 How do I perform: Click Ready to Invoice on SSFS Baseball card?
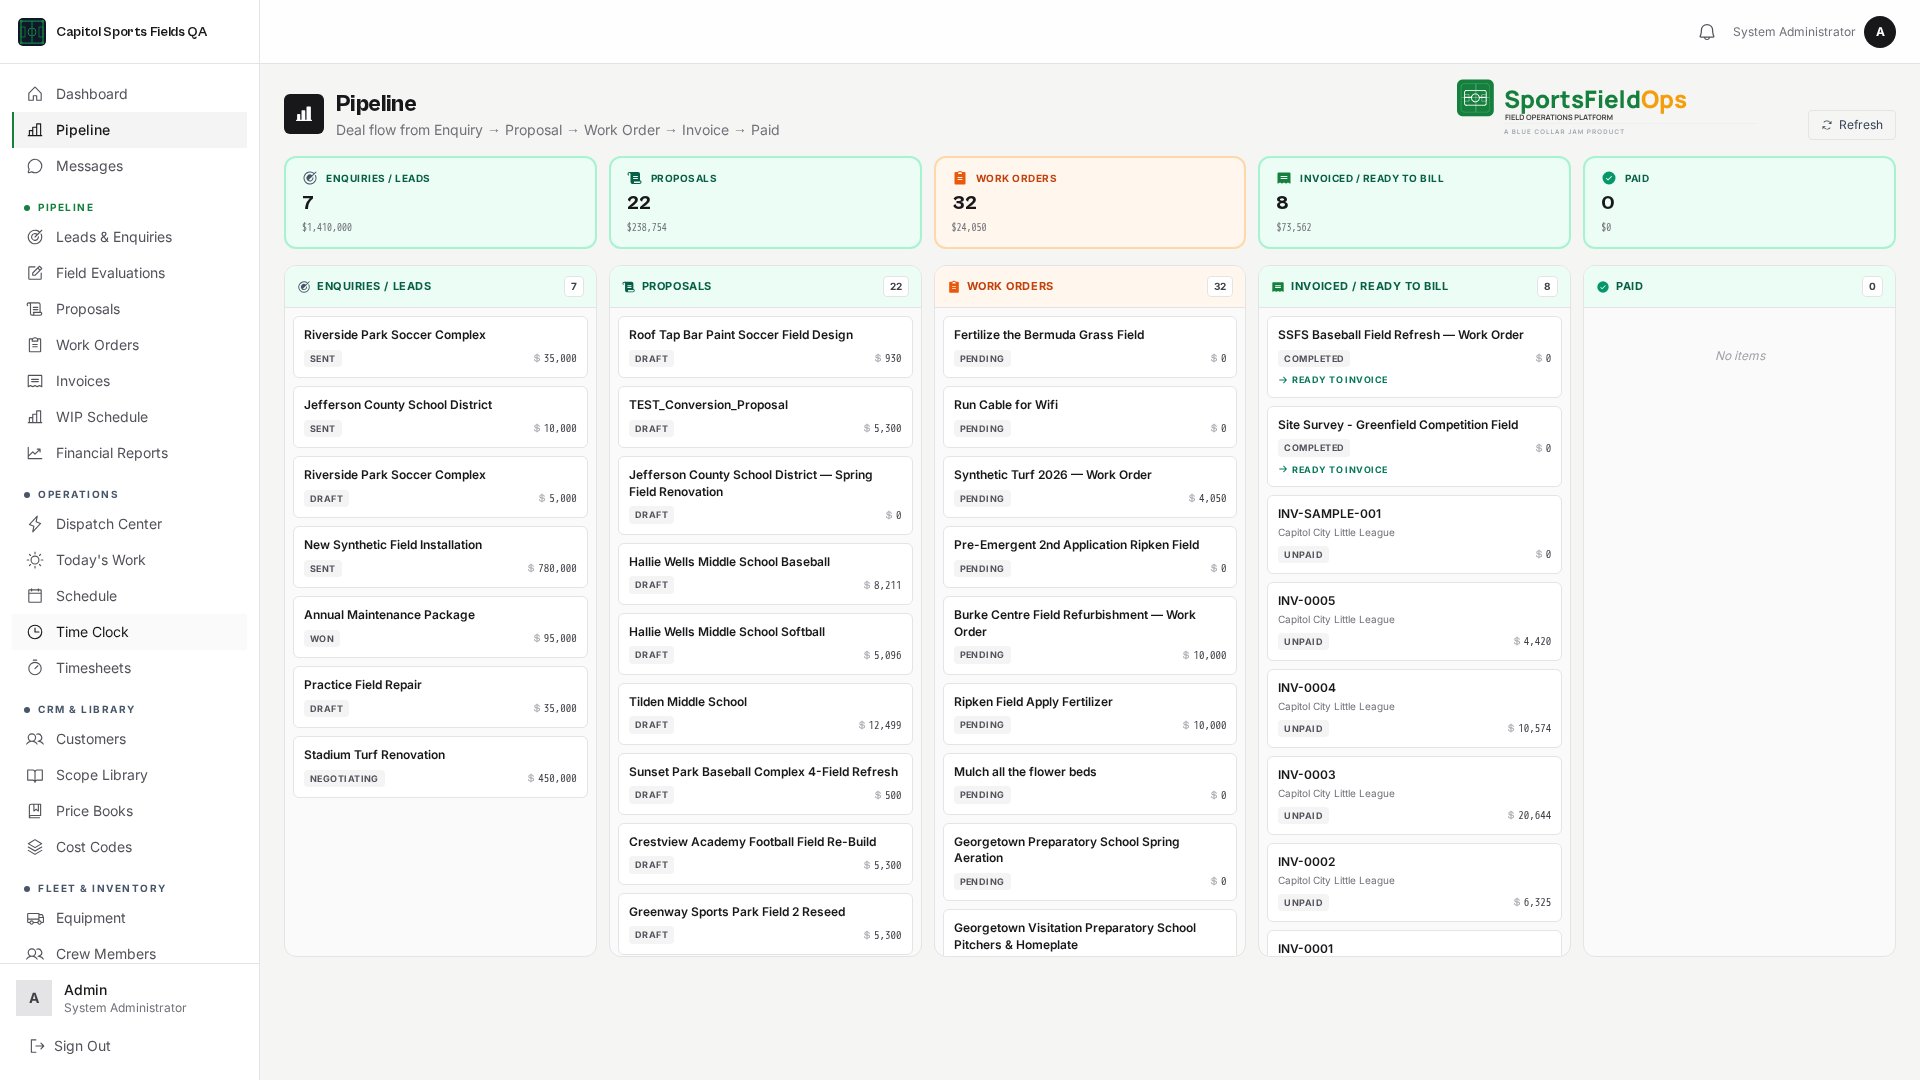pyautogui.click(x=1333, y=380)
